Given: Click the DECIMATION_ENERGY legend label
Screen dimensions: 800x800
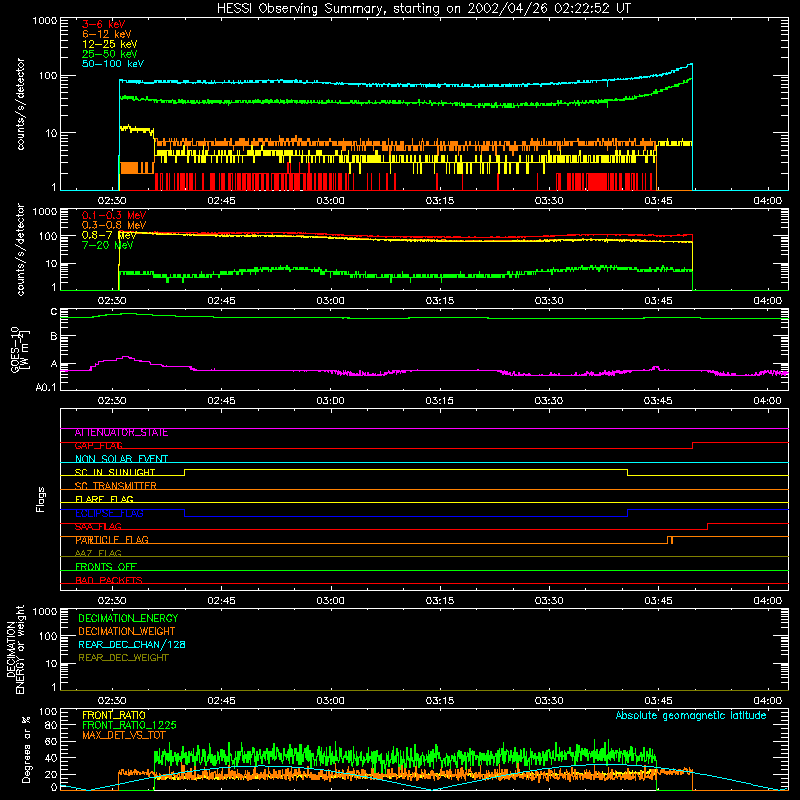Looking at the screenshot, I should [128, 618].
